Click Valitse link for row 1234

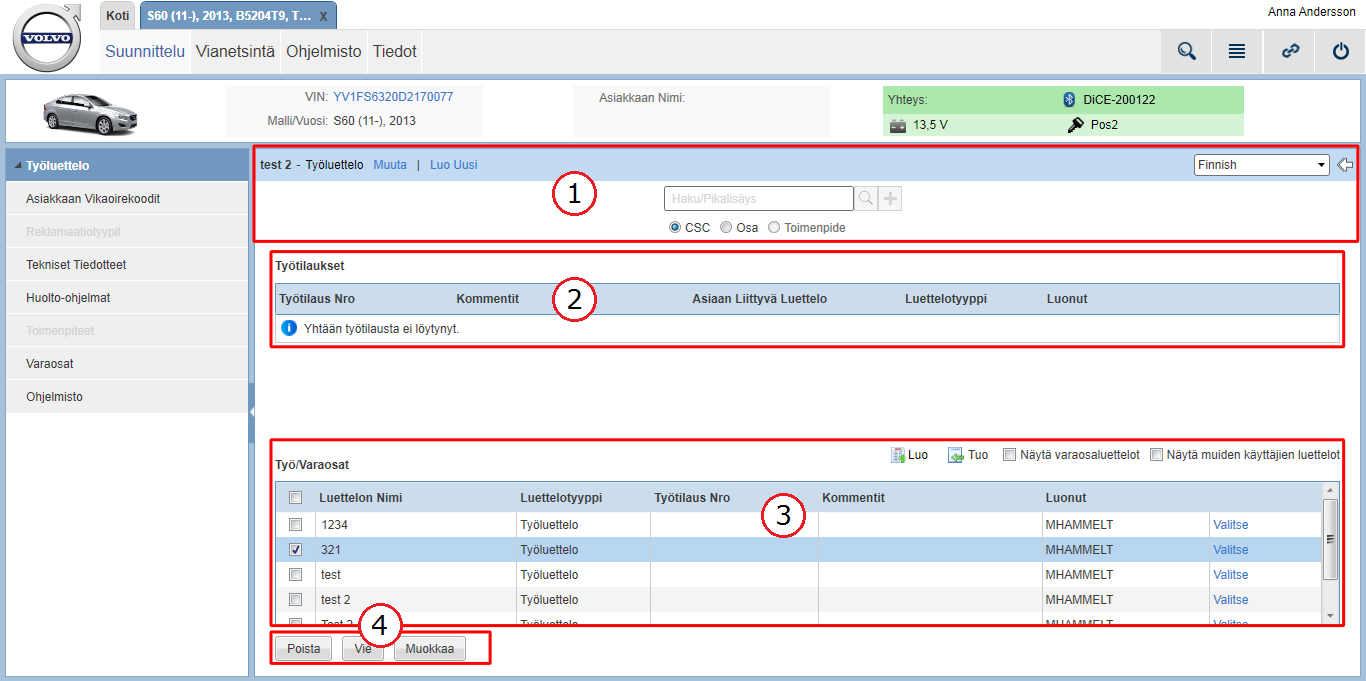tap(1231, 525)
